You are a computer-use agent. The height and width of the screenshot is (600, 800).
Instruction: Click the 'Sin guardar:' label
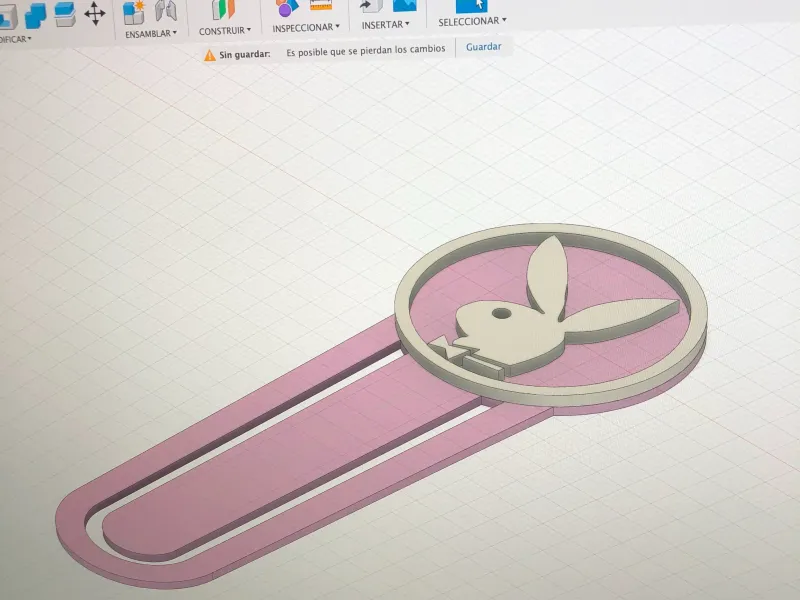(x=245, y=54)
